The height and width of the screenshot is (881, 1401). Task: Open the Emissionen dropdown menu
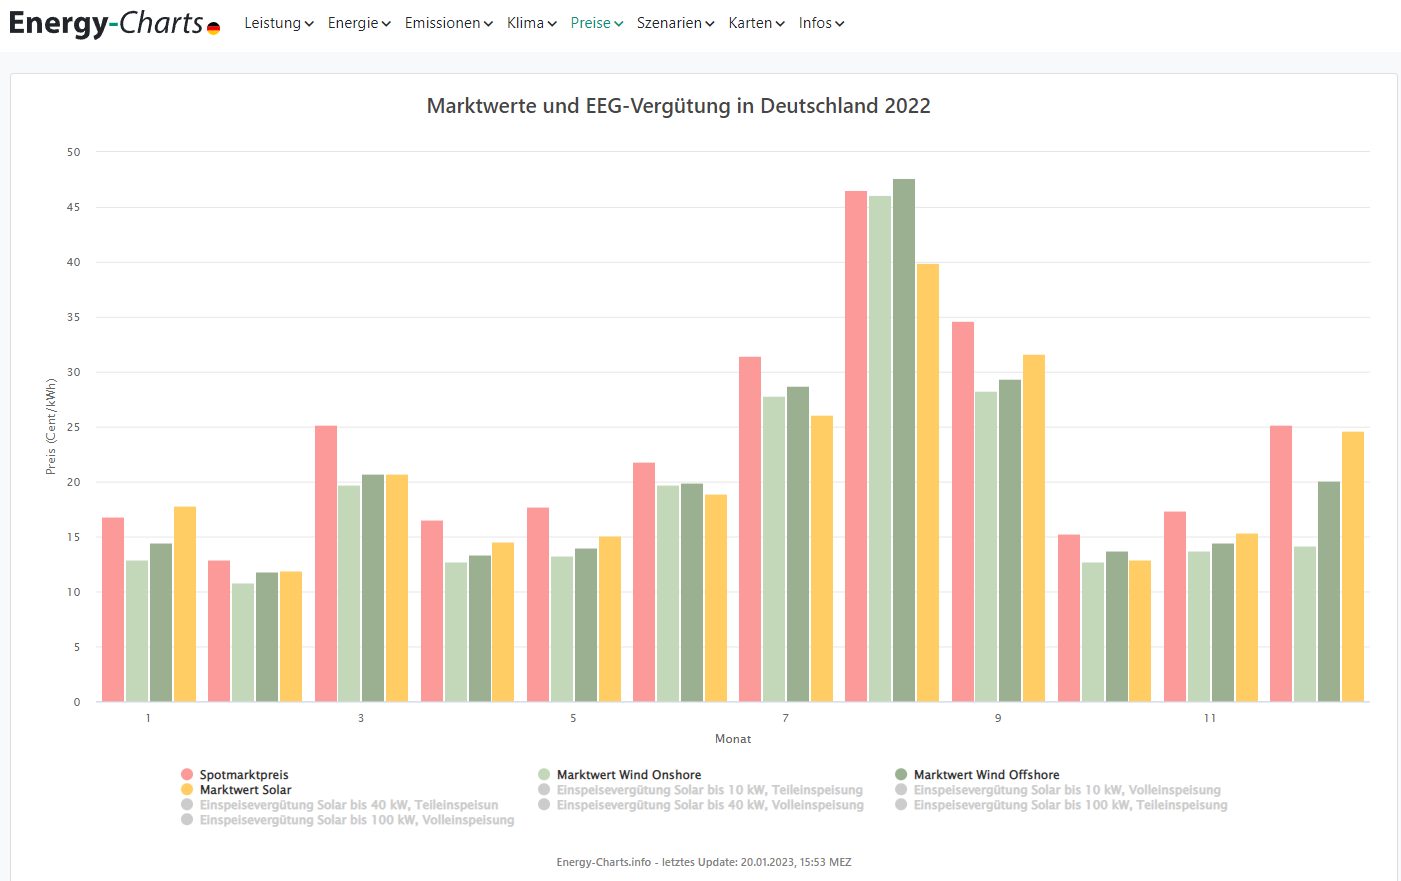pos(448,23)
